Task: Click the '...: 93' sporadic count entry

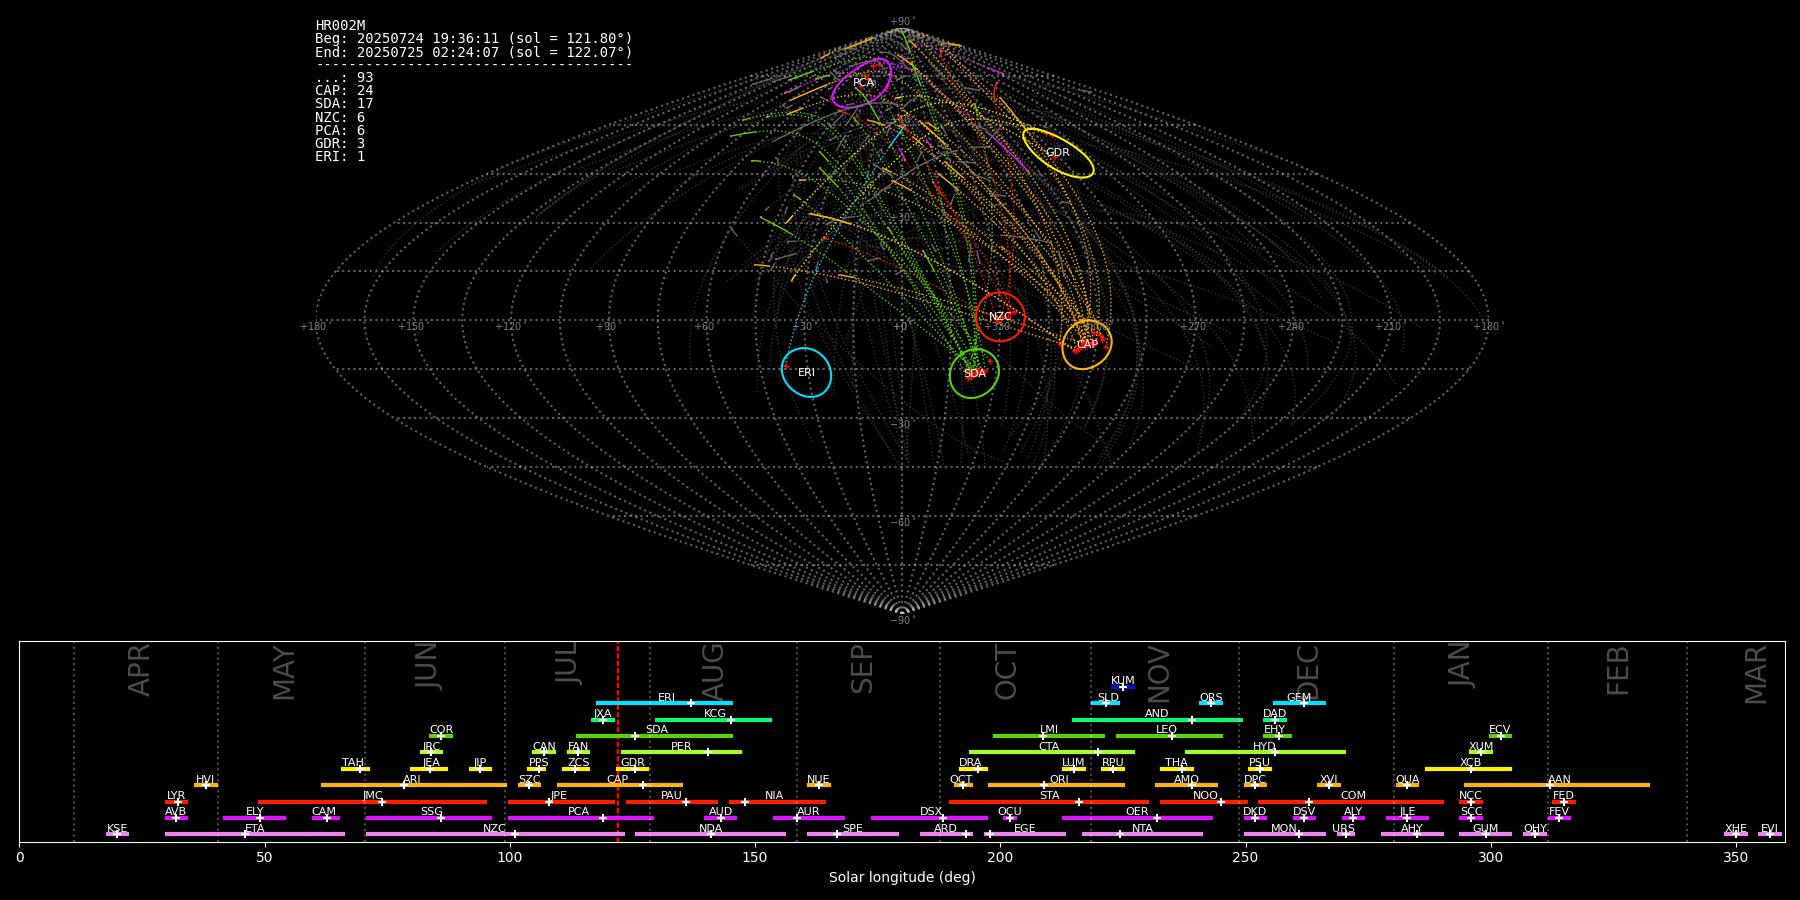Action: point(344,78)
